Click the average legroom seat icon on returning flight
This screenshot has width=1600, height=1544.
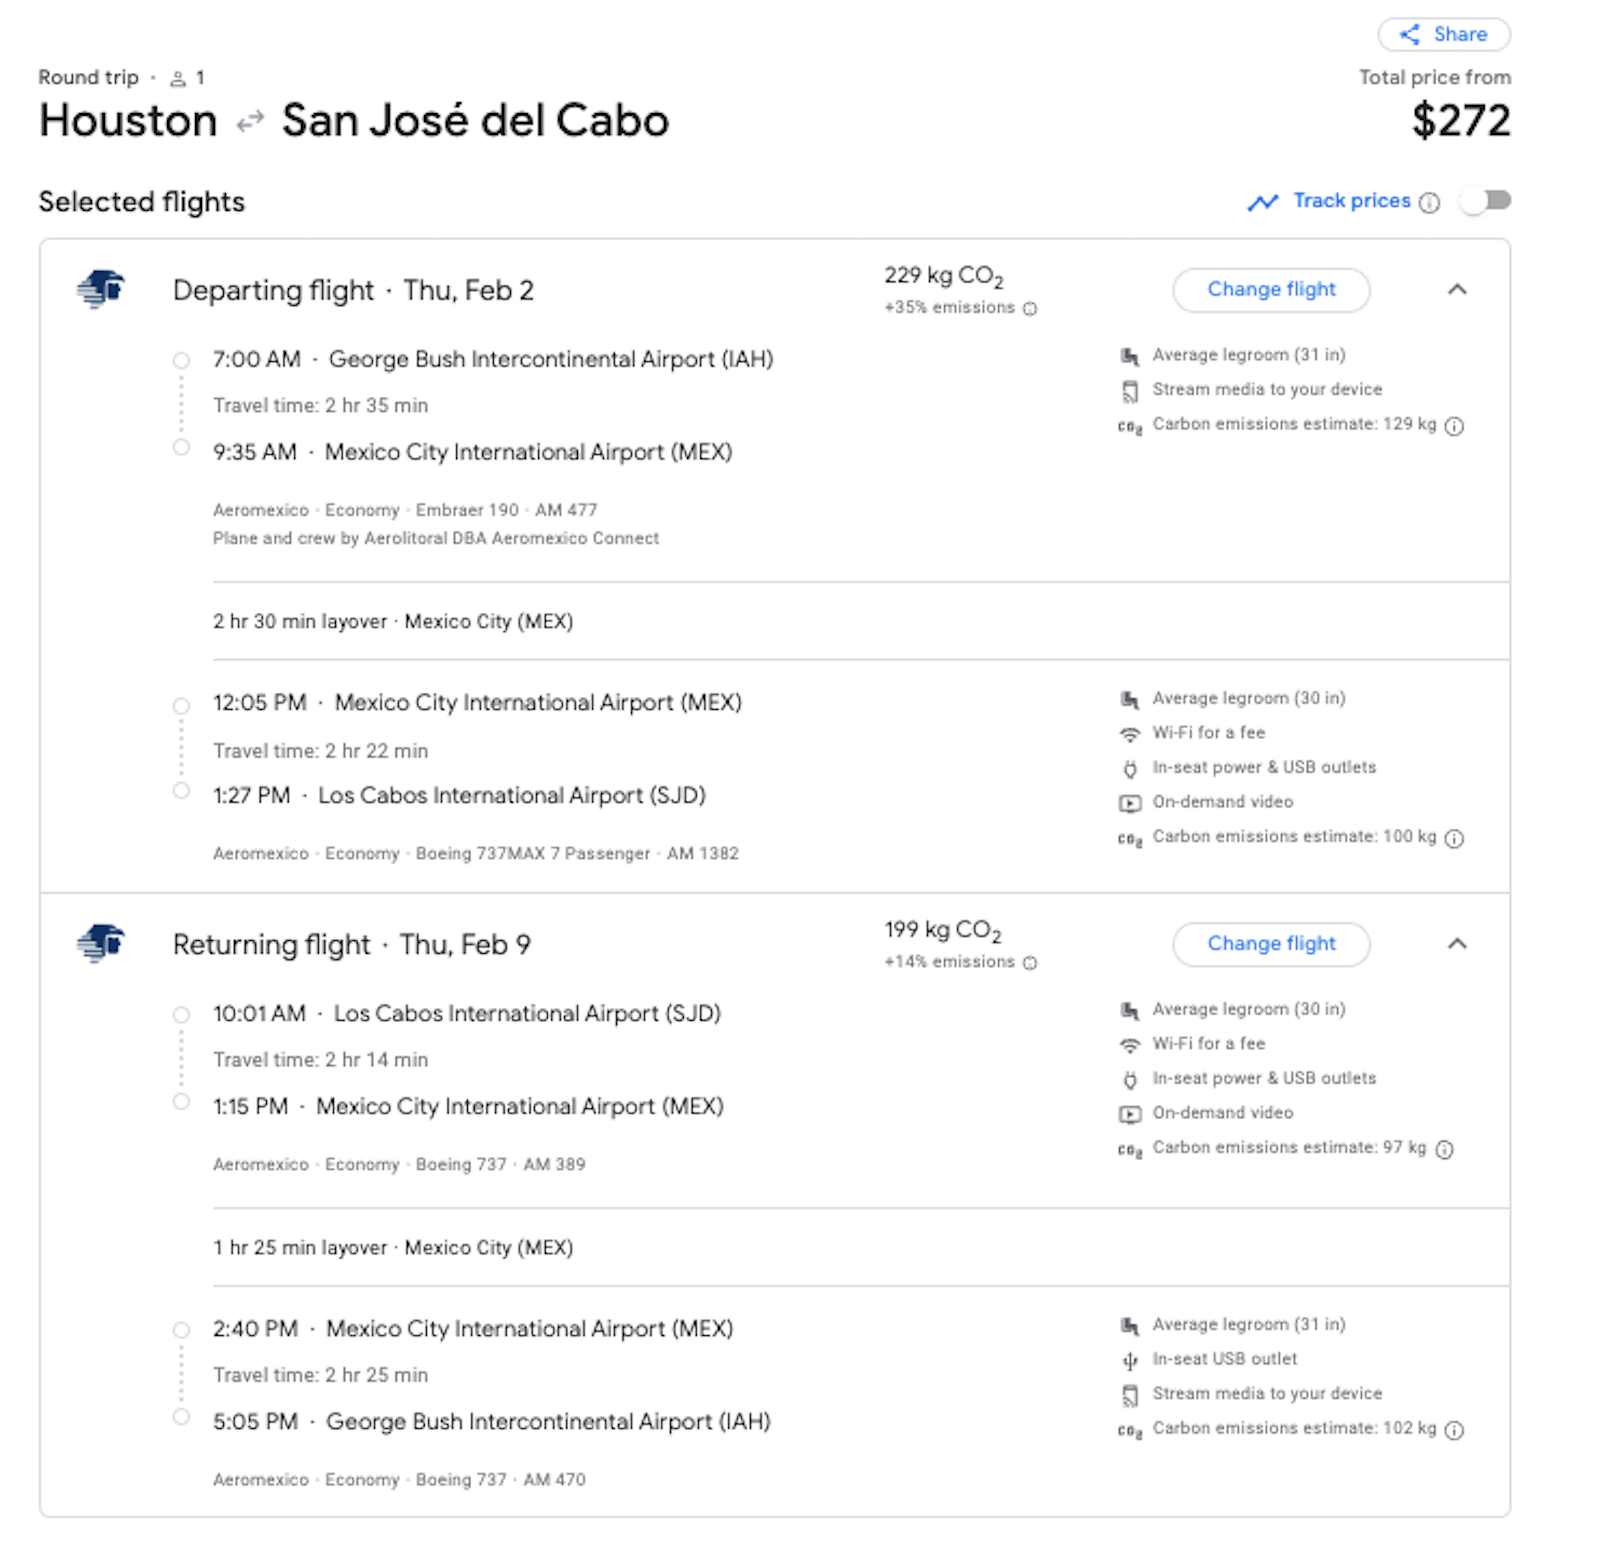1130,1009
